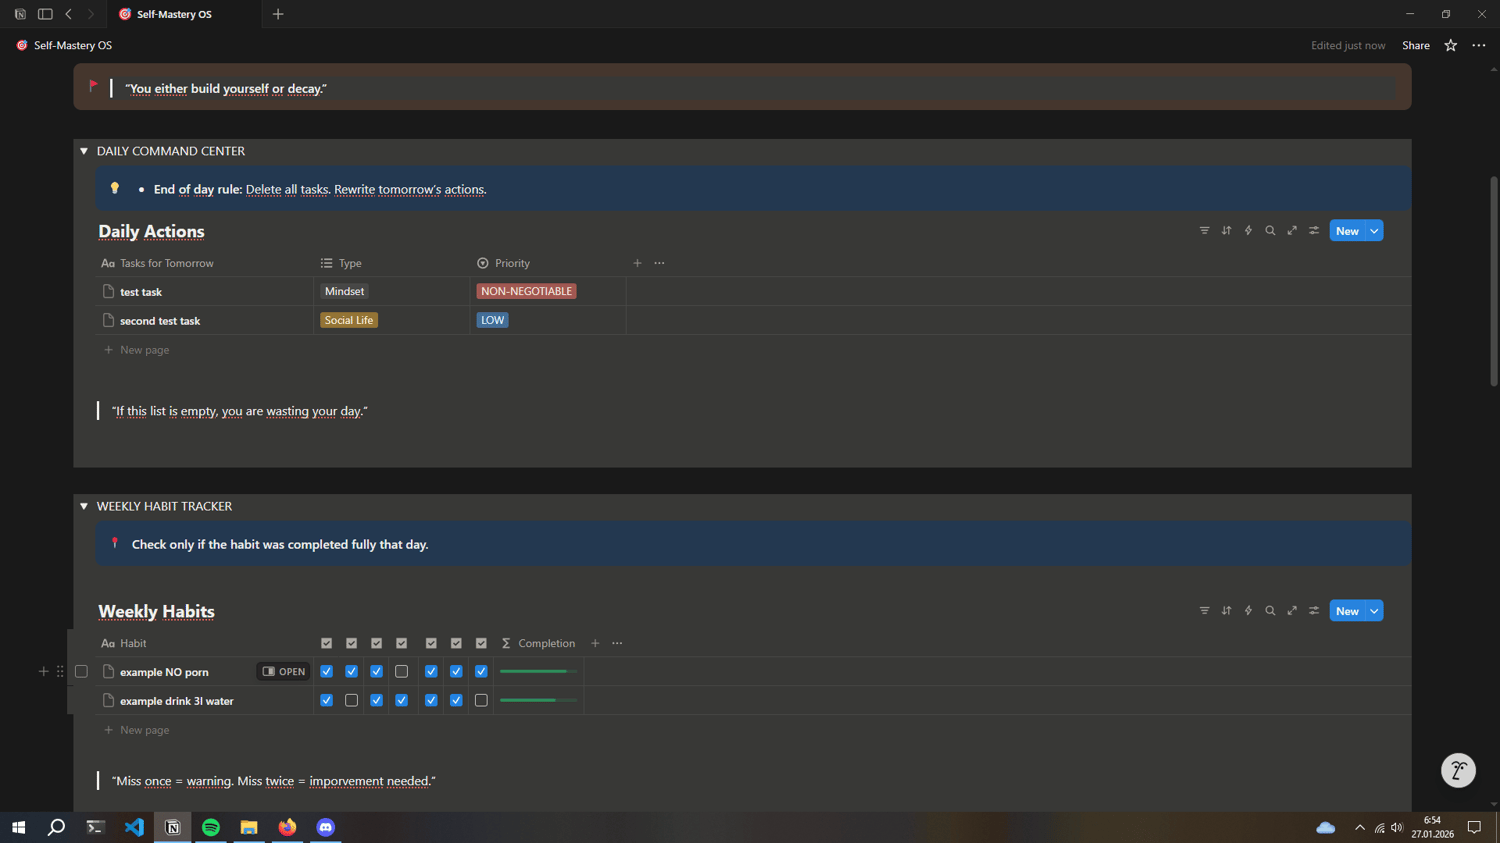The width and height of the screenshot is (1500, 843).
Task: Collapse the WEEKLY HABIT TRACKER toggle
Action: (x=84, y=506)
